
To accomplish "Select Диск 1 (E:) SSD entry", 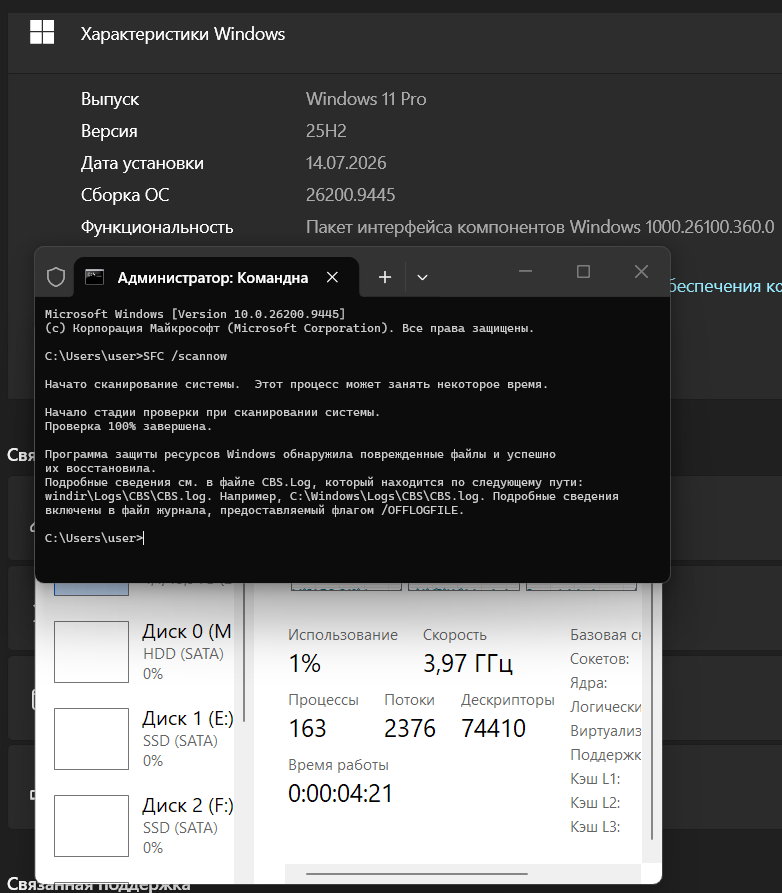I will click(144, 739).
